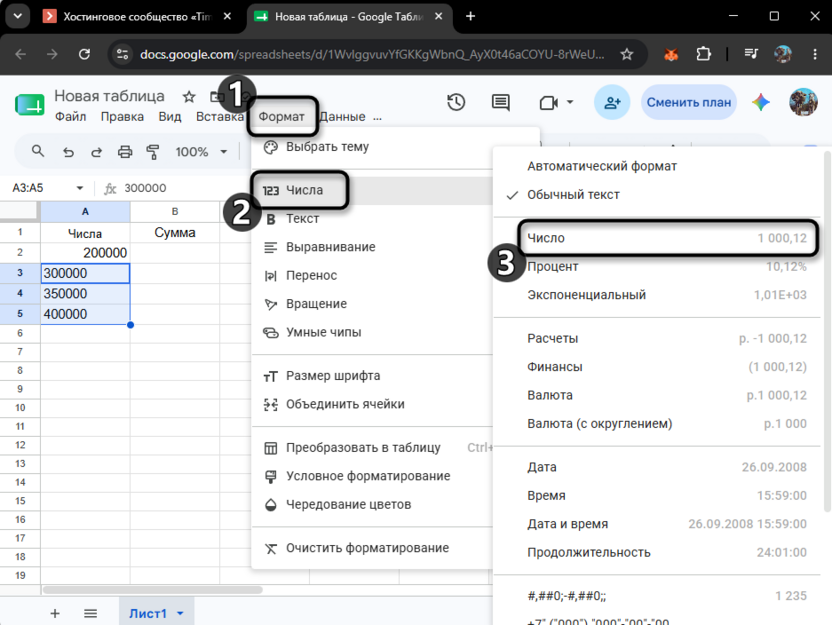Click the Gemini sparkle icon
This screenshot has width=832, height=625.
click(x=760, y=102)
